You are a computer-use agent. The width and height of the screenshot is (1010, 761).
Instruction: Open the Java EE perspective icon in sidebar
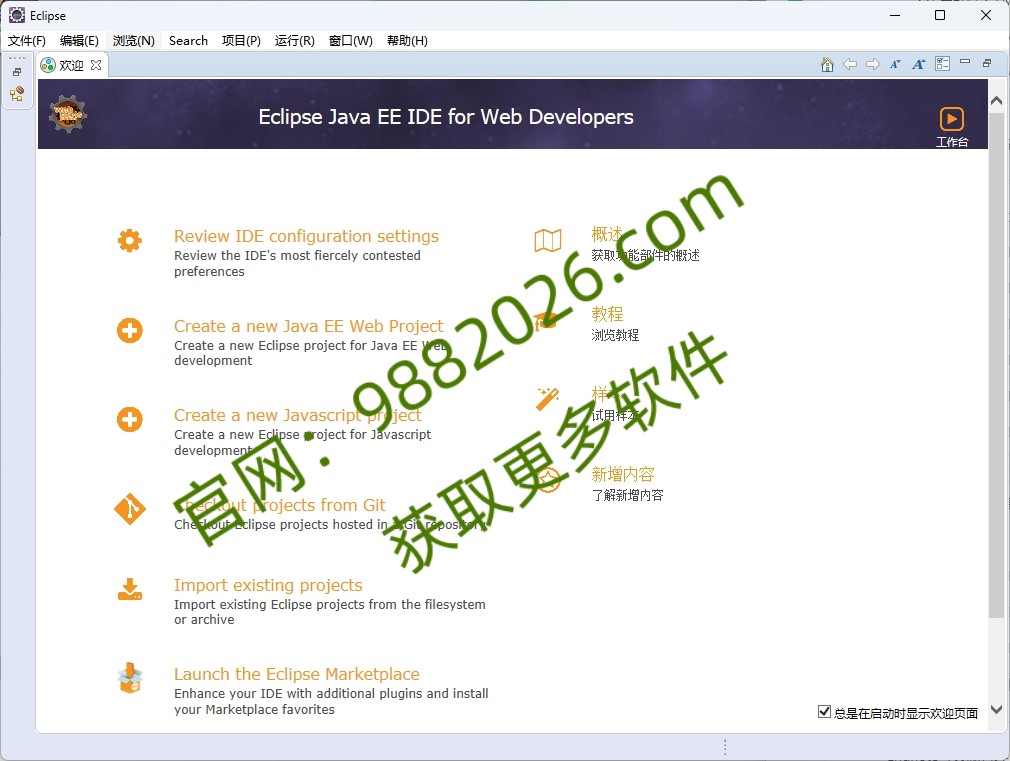click(x=16, y=93)
